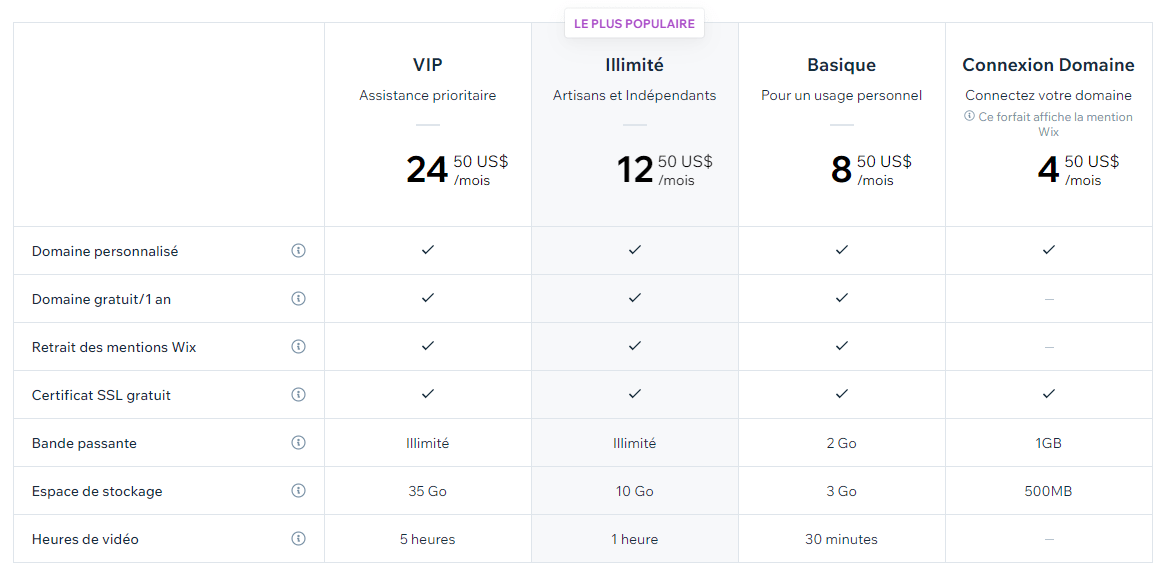Show info for Certificat SSL gratuit
The width and height of the screenshot is (1167, 563).
click(x=298, y=395)
